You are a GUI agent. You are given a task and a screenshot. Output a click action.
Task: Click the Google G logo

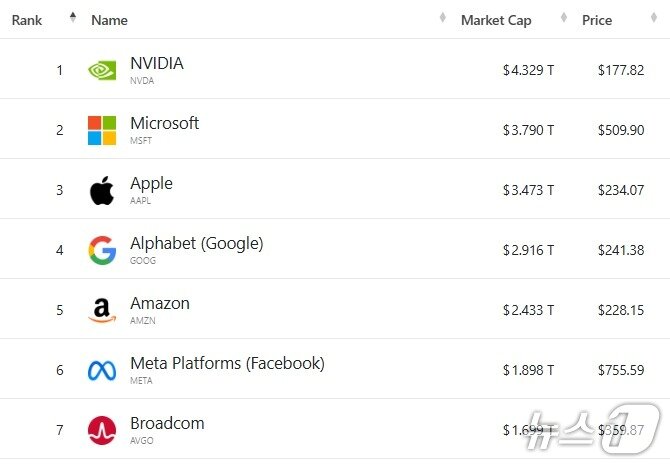coord(102,250)
